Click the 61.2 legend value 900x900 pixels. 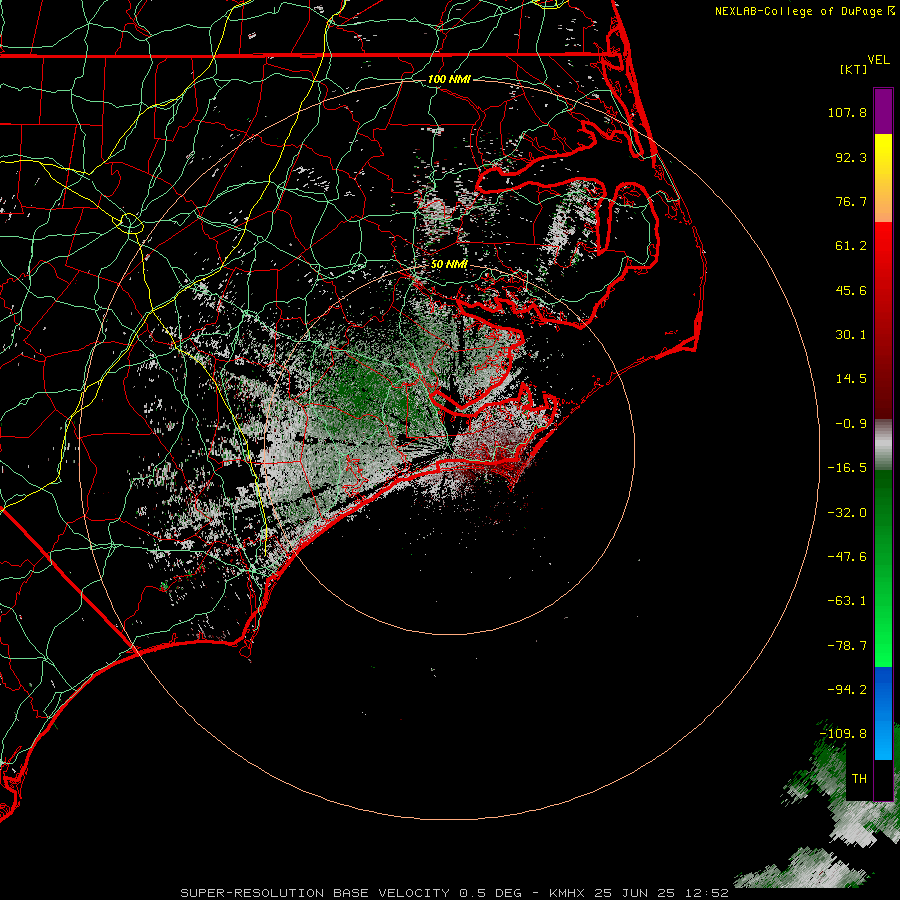click(x=851, y=246)
